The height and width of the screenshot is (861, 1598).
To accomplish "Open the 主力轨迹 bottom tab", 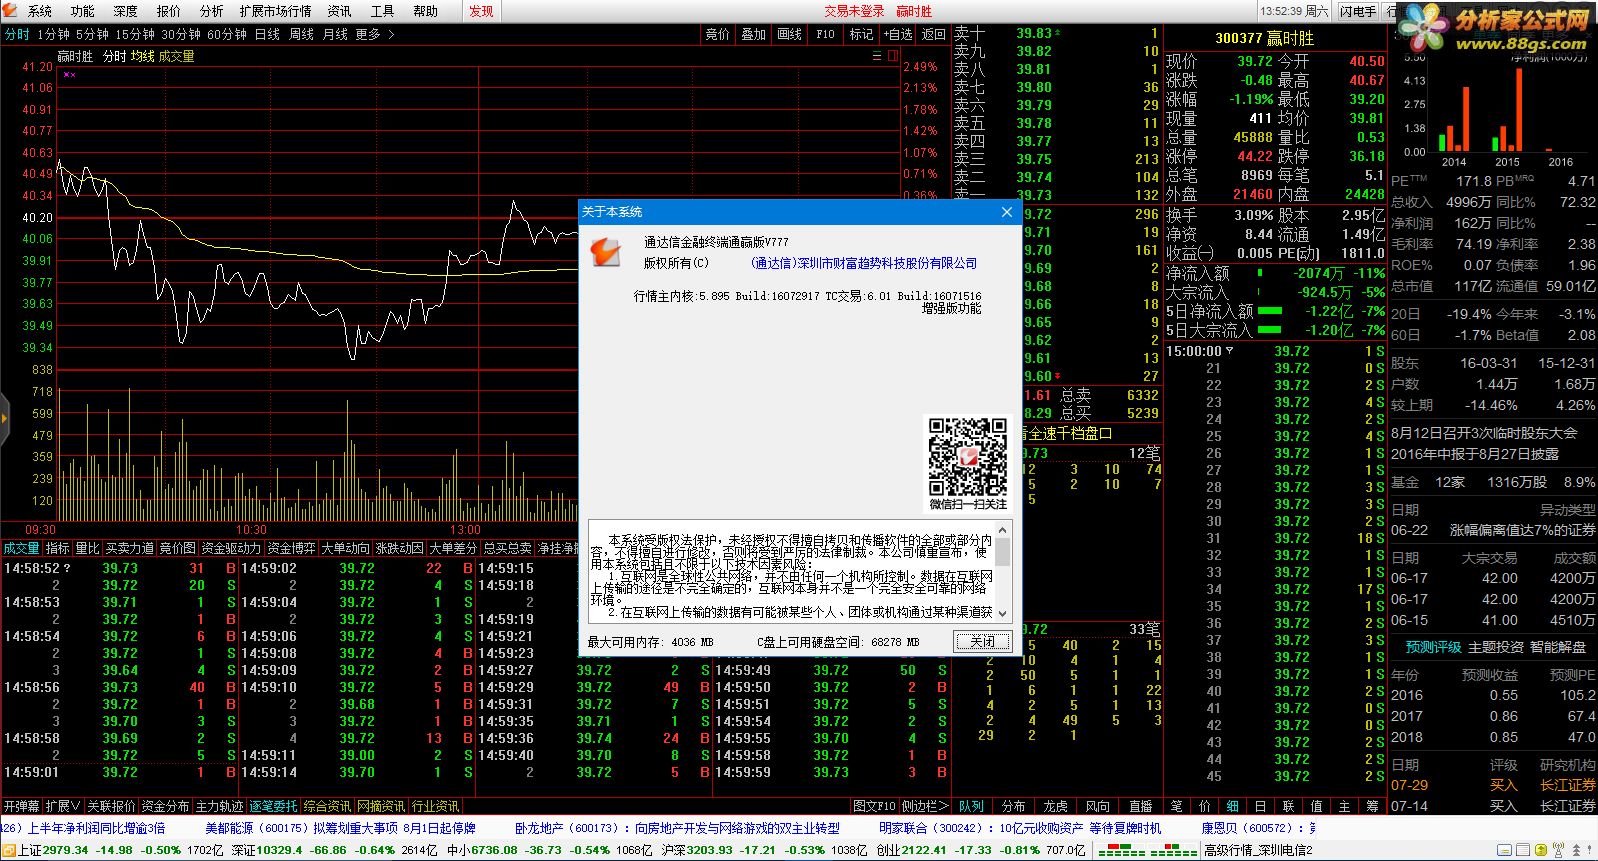I will click(219, 806).
